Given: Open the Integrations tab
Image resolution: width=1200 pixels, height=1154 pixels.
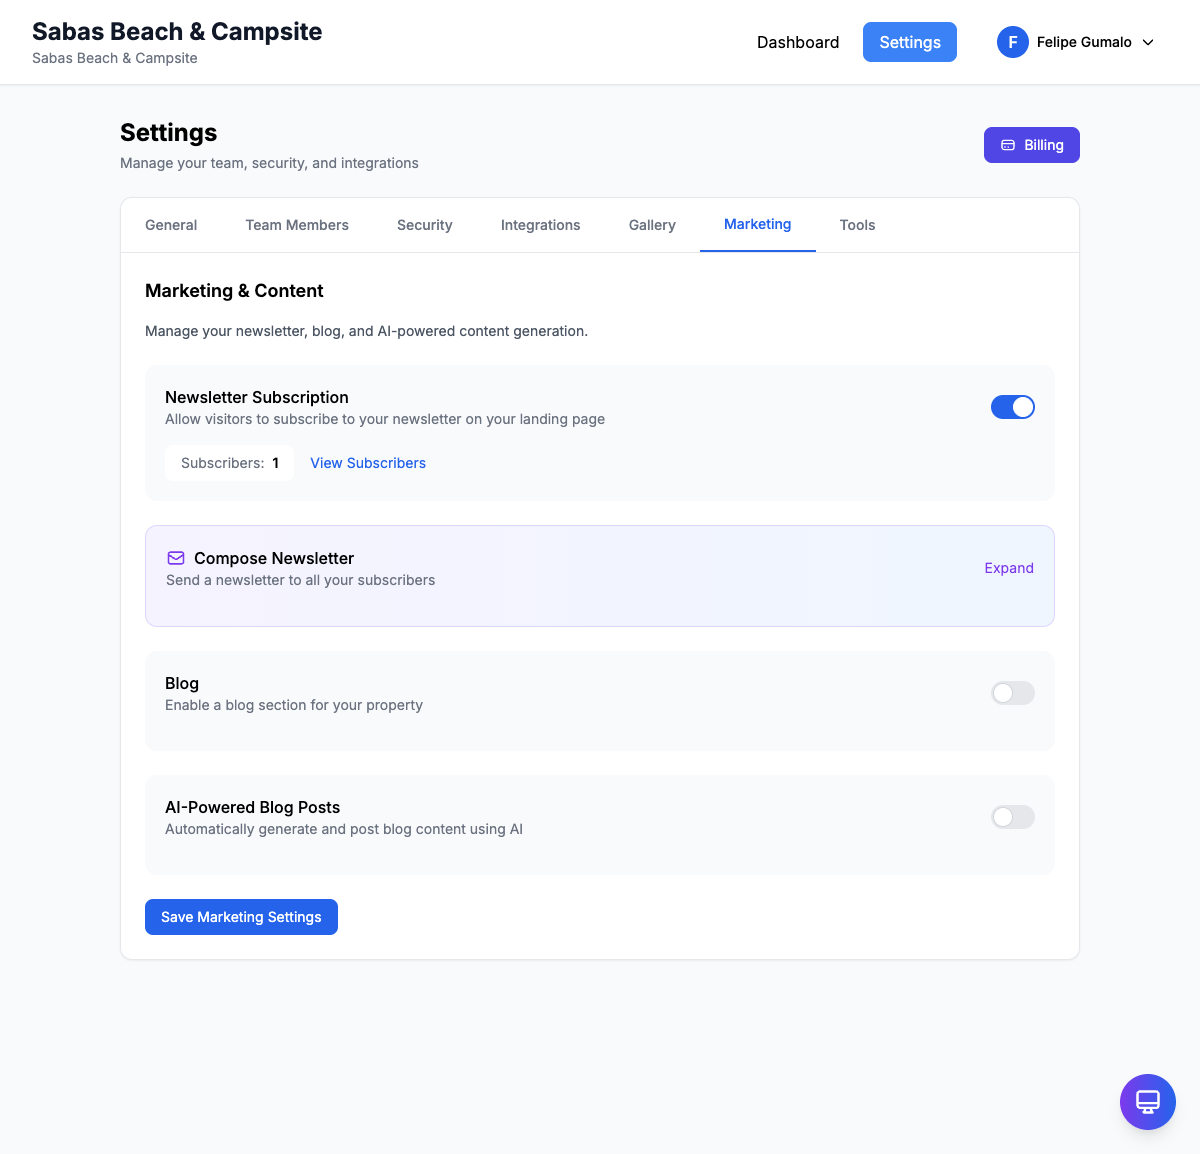Looking at the screenshot, I should coord(540,225).
